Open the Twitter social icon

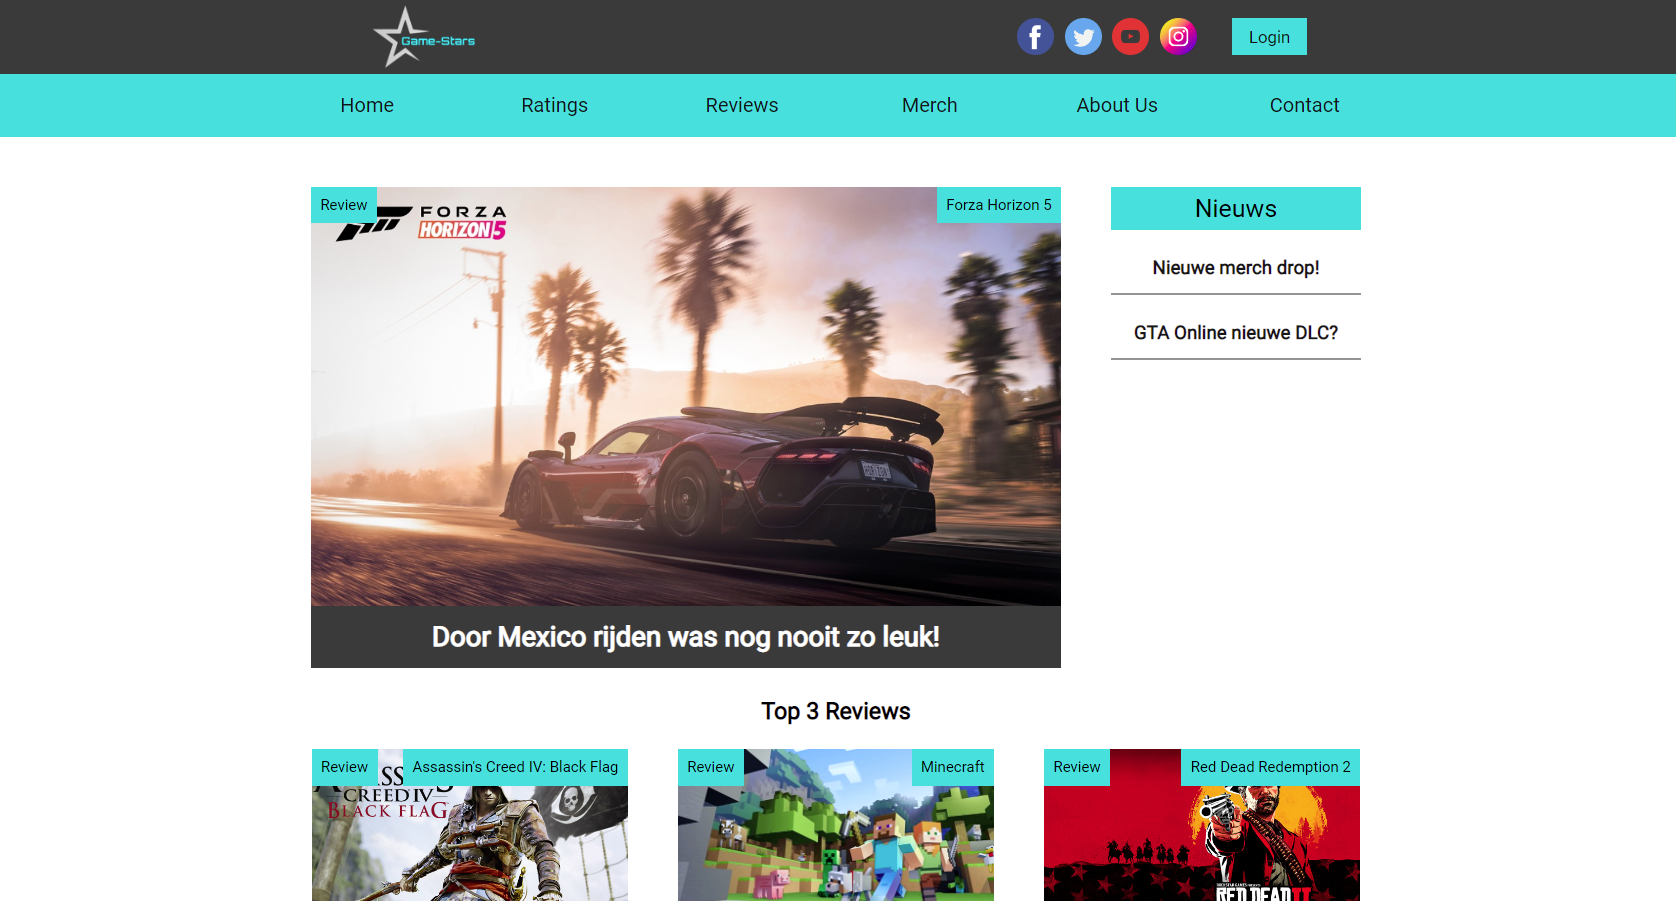(x=1083, y=37)
